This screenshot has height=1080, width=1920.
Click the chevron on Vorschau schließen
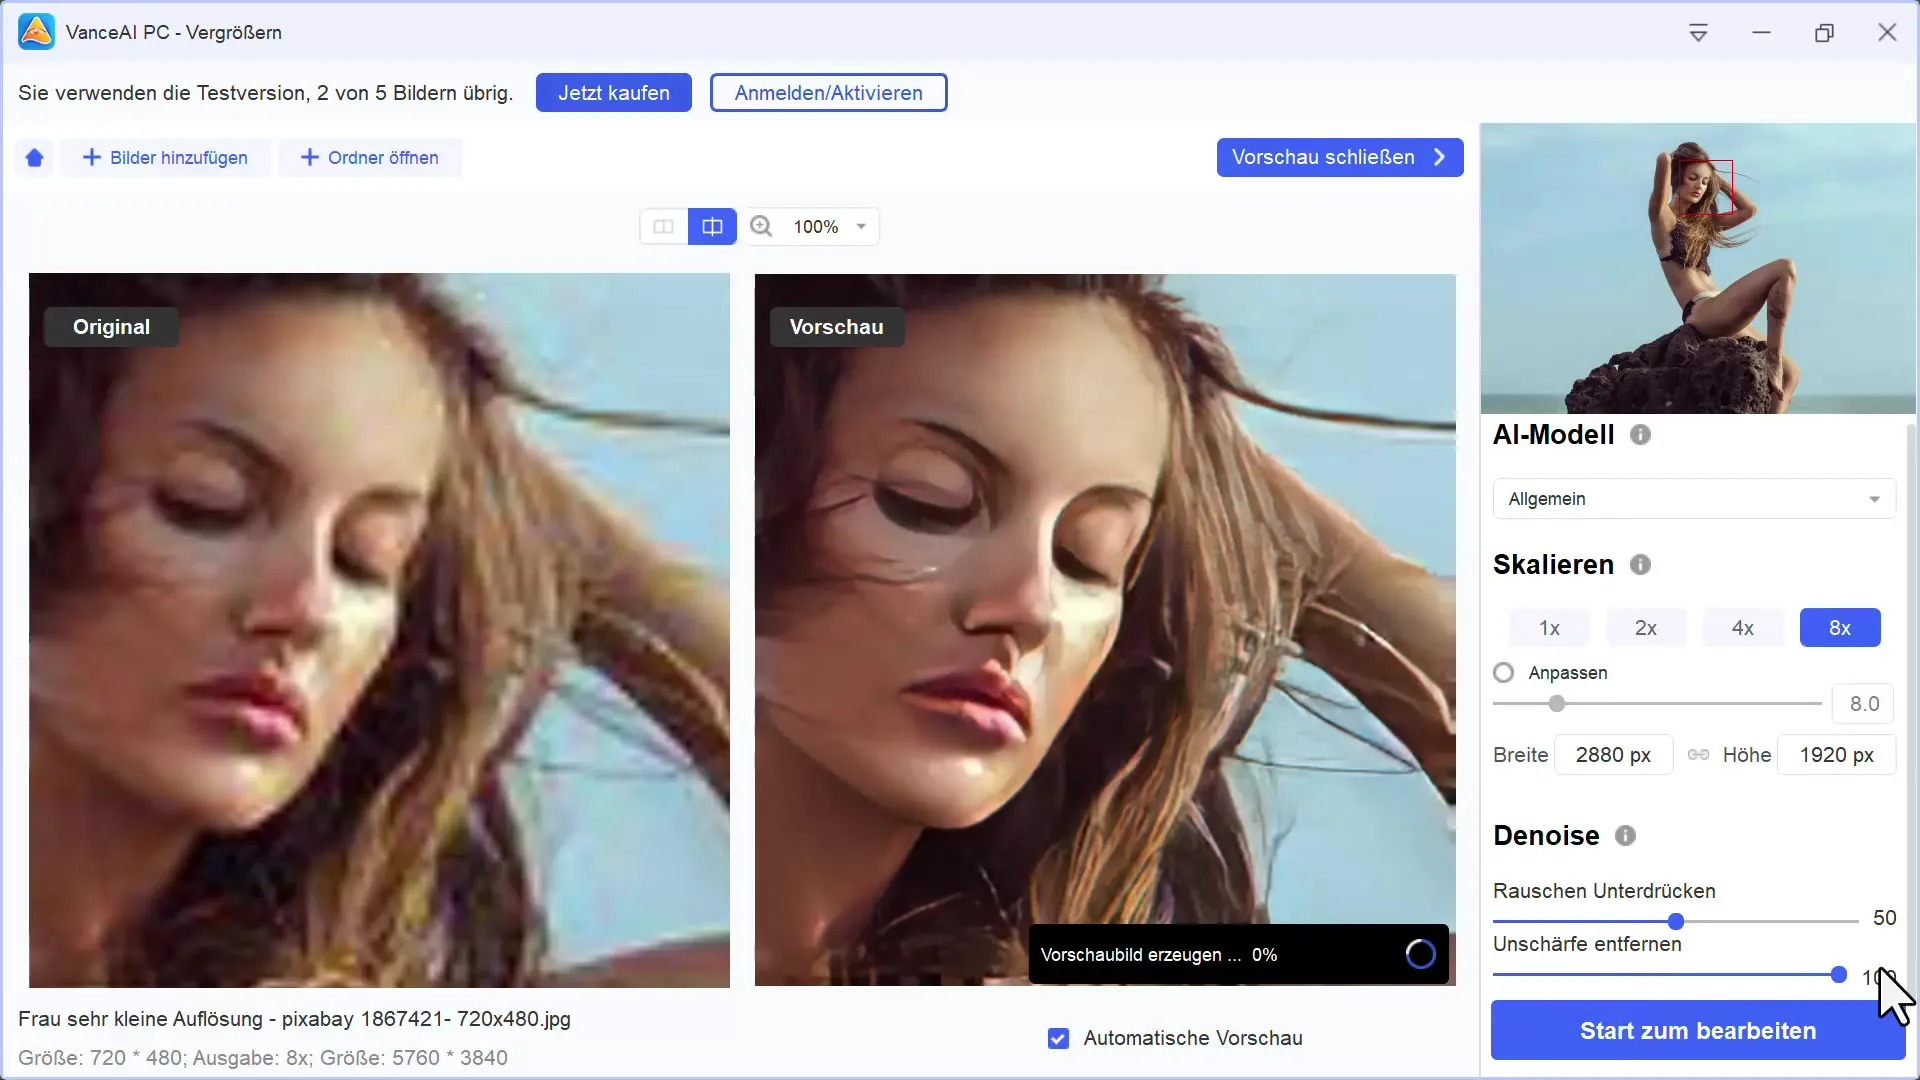(x=1439, y=157)
